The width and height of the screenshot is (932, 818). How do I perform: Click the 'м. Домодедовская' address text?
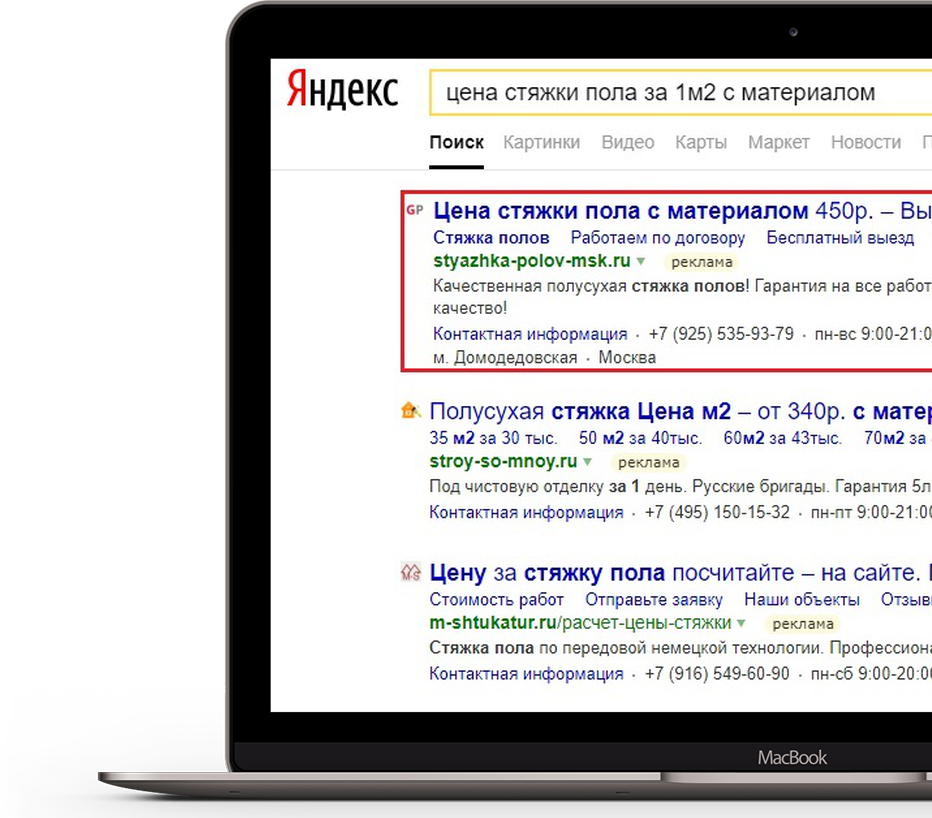(505, 357)
